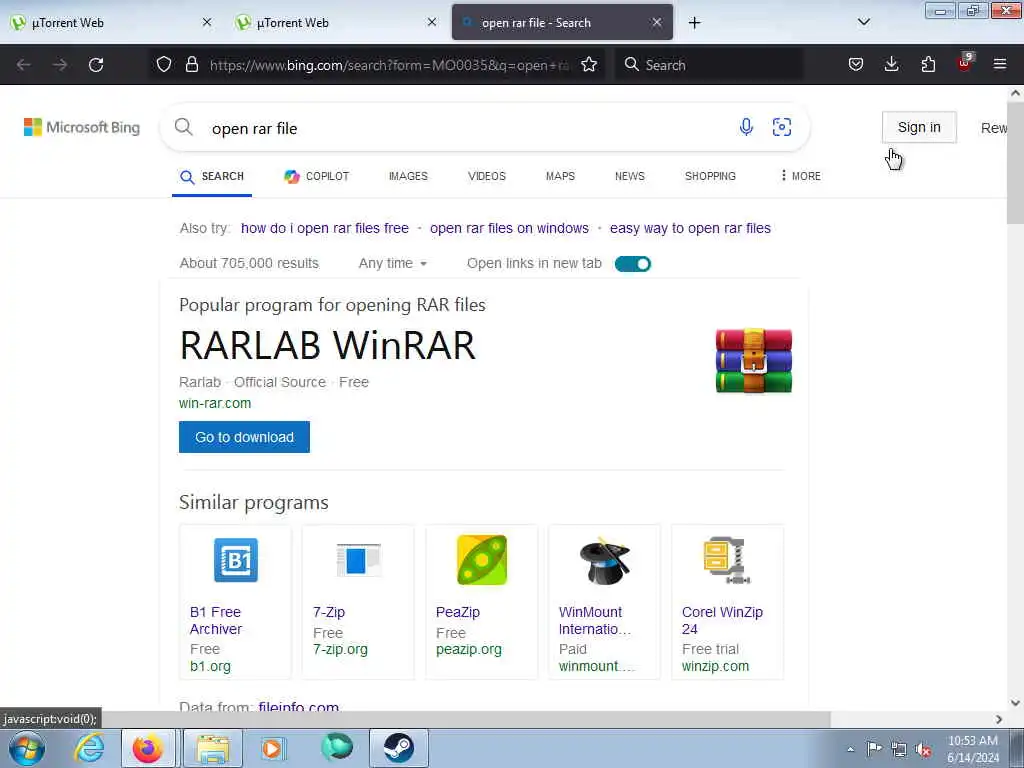Open Bing visual search camera icon
The image size is (1024, 768).
(782, 127)
